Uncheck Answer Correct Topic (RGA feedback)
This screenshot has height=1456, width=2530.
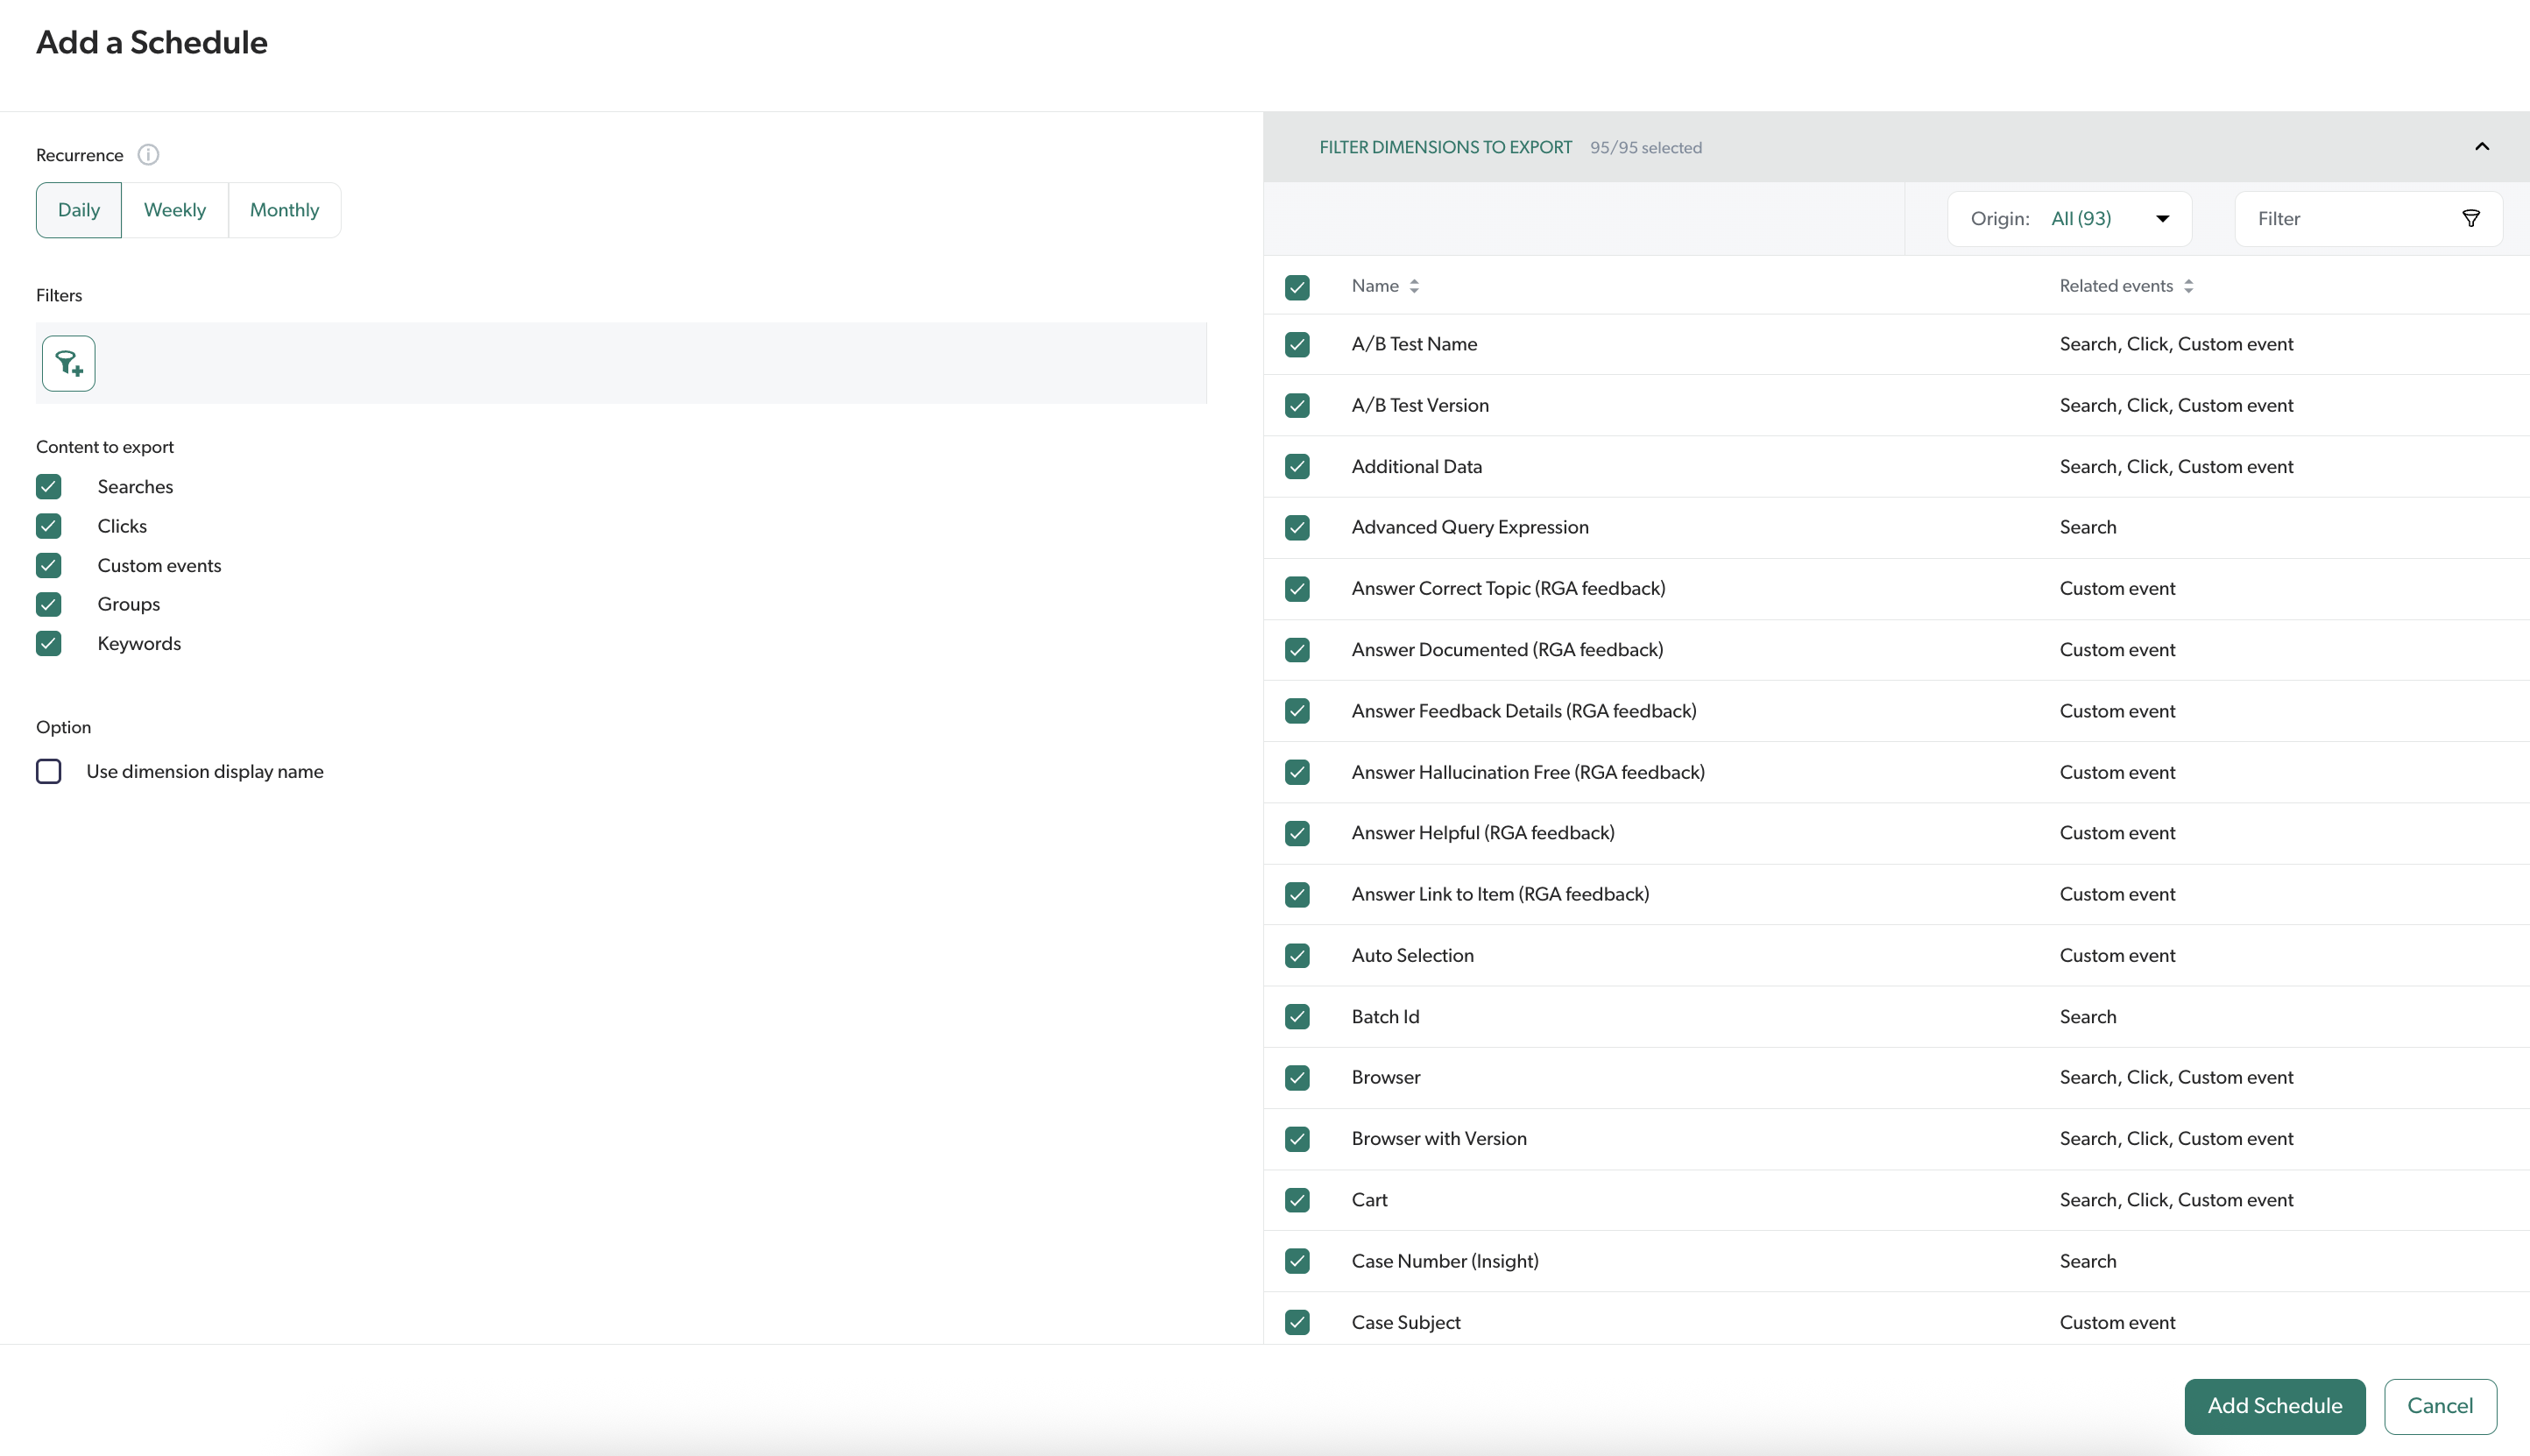tap(1297, 588)
